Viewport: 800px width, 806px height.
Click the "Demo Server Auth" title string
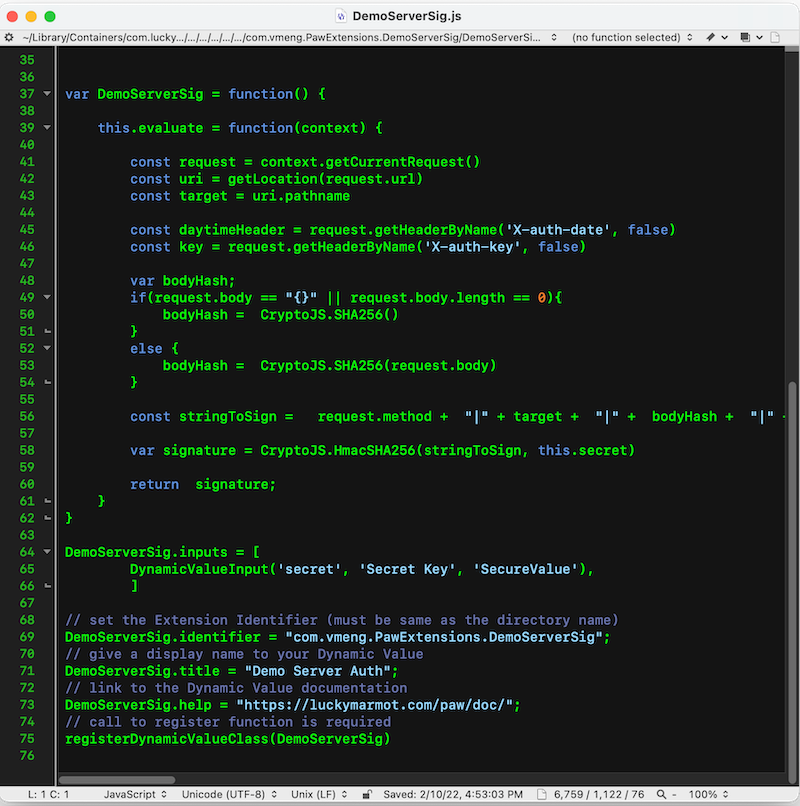click(317, 671)
